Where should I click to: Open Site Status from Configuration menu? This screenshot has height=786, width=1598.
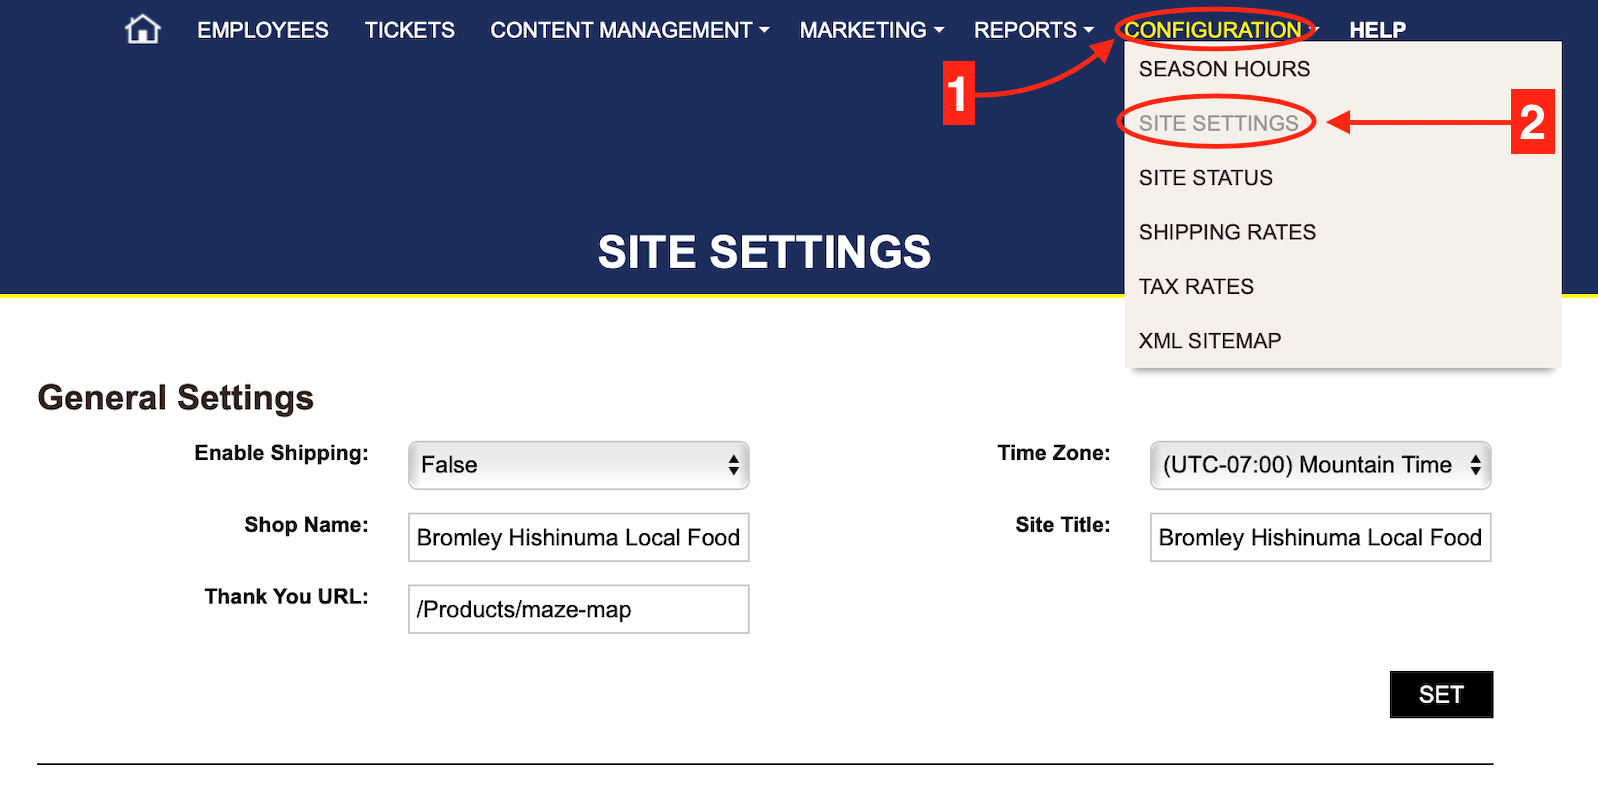tap(1205, 178)
